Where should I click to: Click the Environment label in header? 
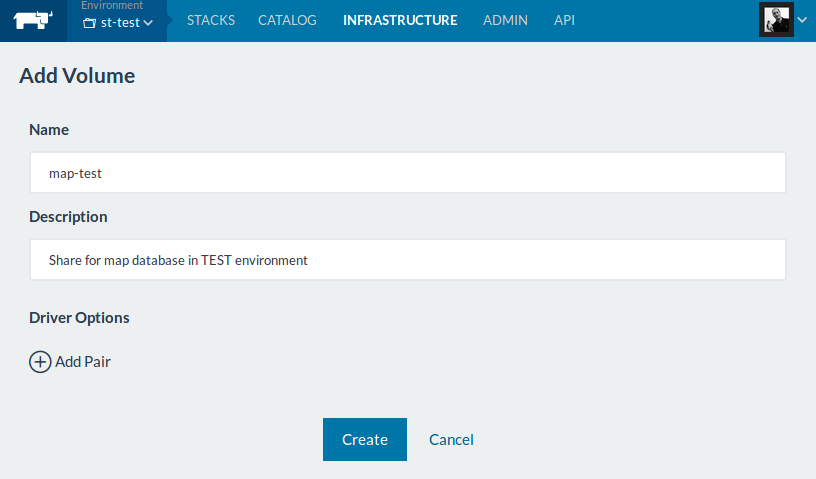[x=112, y=5]
